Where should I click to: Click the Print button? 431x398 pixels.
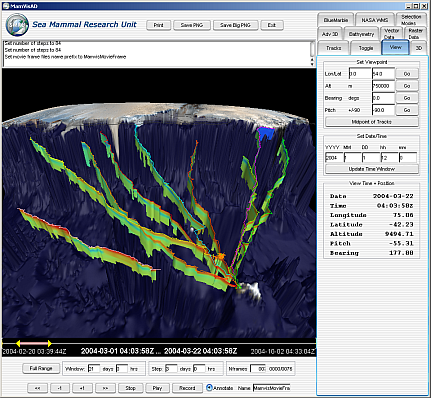159,25
